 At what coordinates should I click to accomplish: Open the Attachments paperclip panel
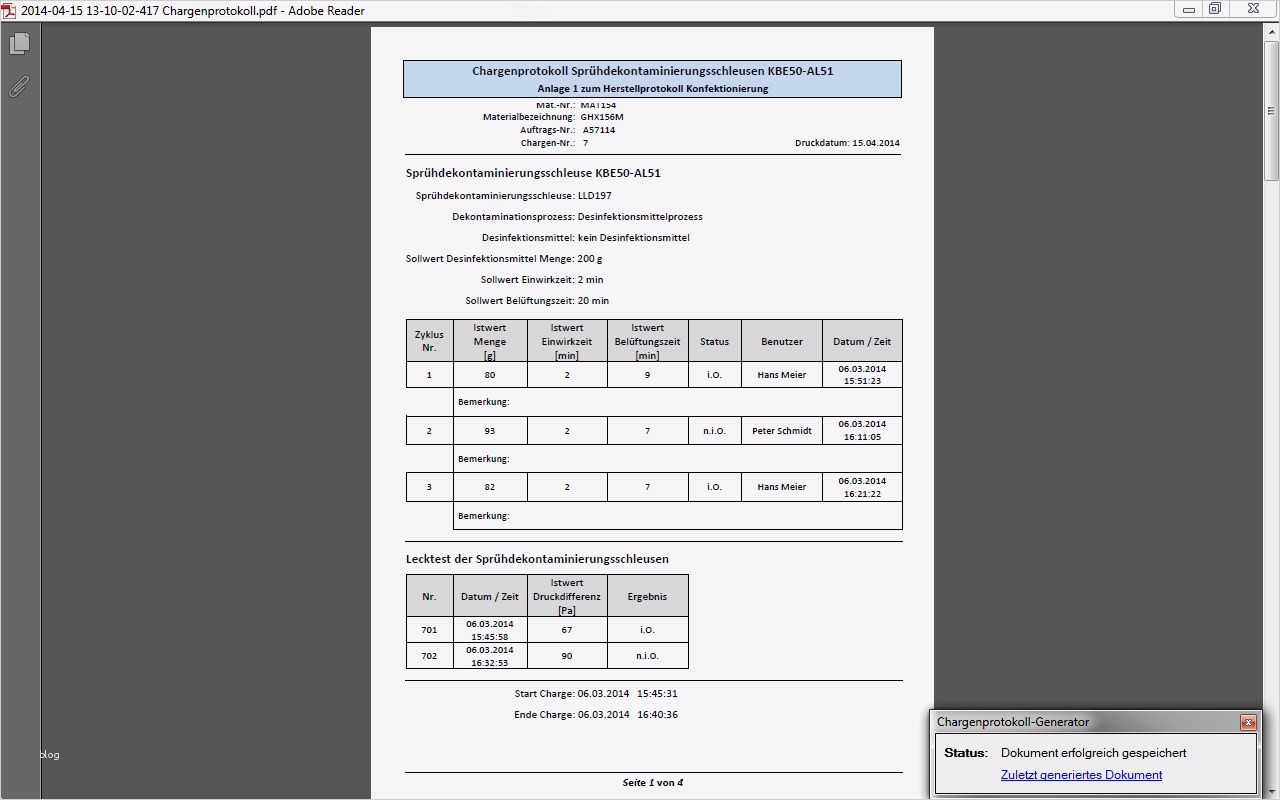(19, 87)
